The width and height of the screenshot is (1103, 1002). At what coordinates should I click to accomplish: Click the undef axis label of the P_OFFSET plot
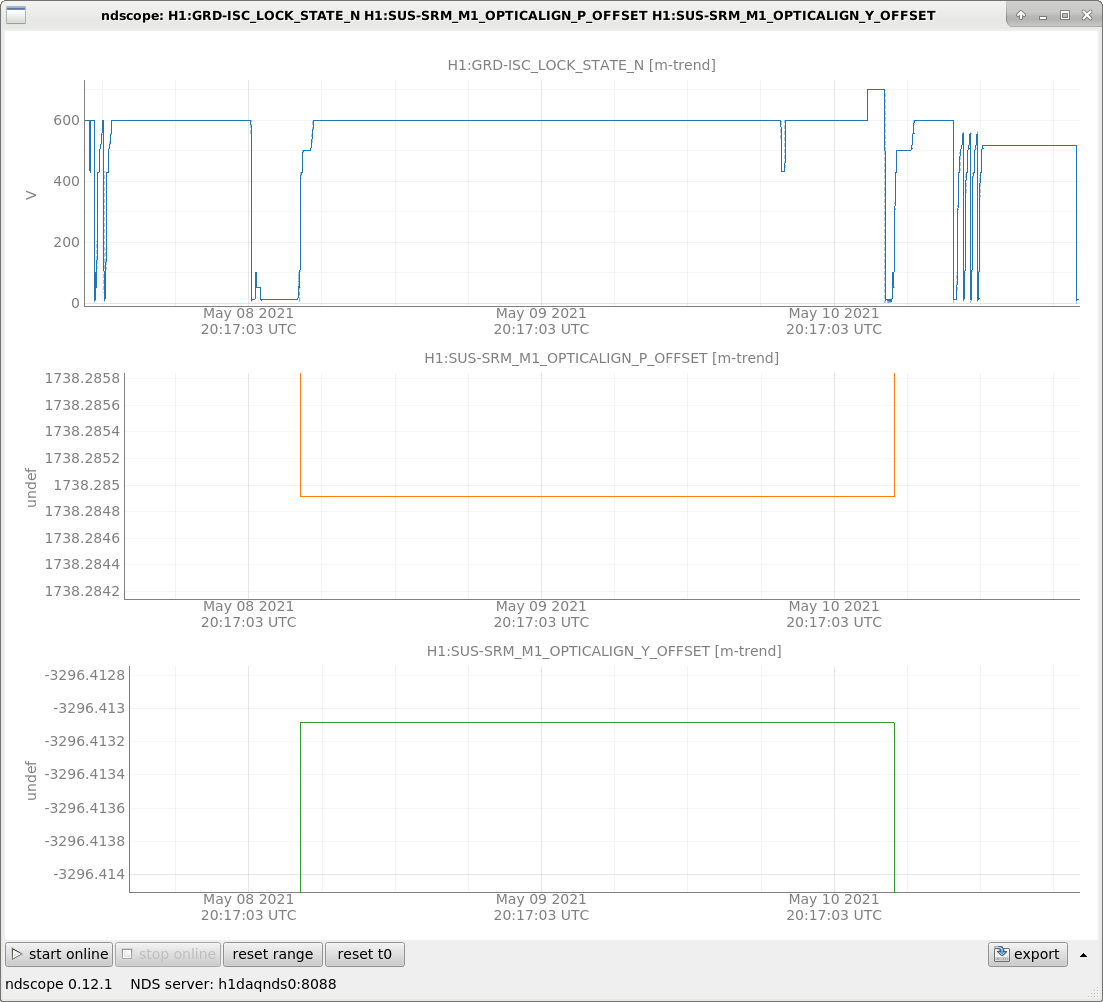(30, 487)
